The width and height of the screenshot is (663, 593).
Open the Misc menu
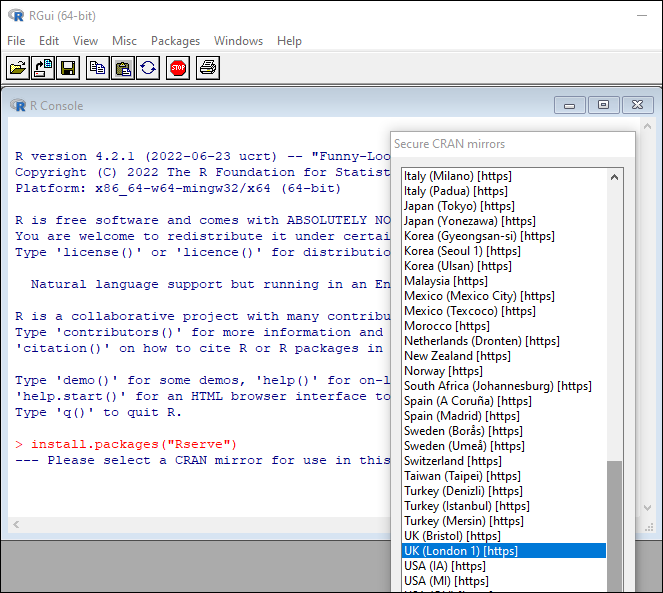[124, 41]
